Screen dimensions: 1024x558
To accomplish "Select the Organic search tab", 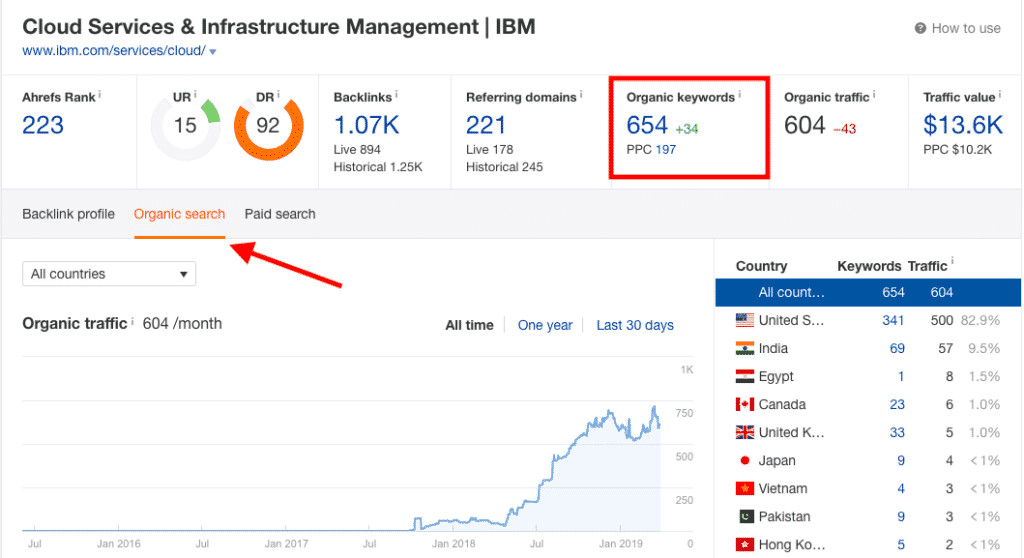I will click(x=180, y=214).
